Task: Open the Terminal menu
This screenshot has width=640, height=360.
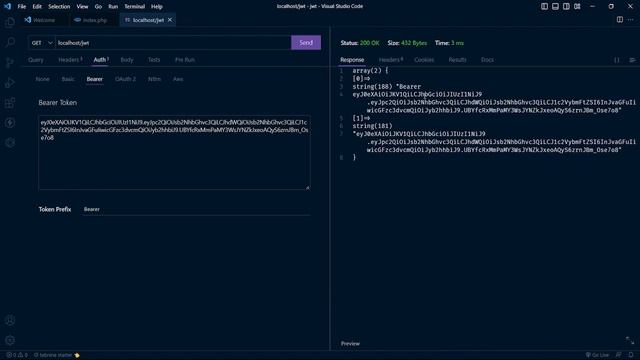Action: coord(134,7)
